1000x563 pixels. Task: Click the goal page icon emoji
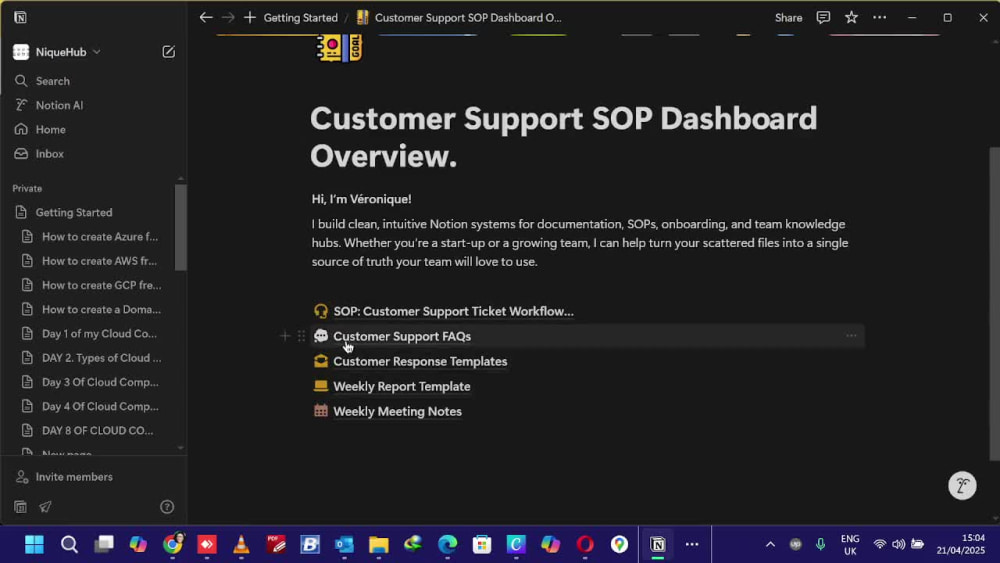(339, 47)
